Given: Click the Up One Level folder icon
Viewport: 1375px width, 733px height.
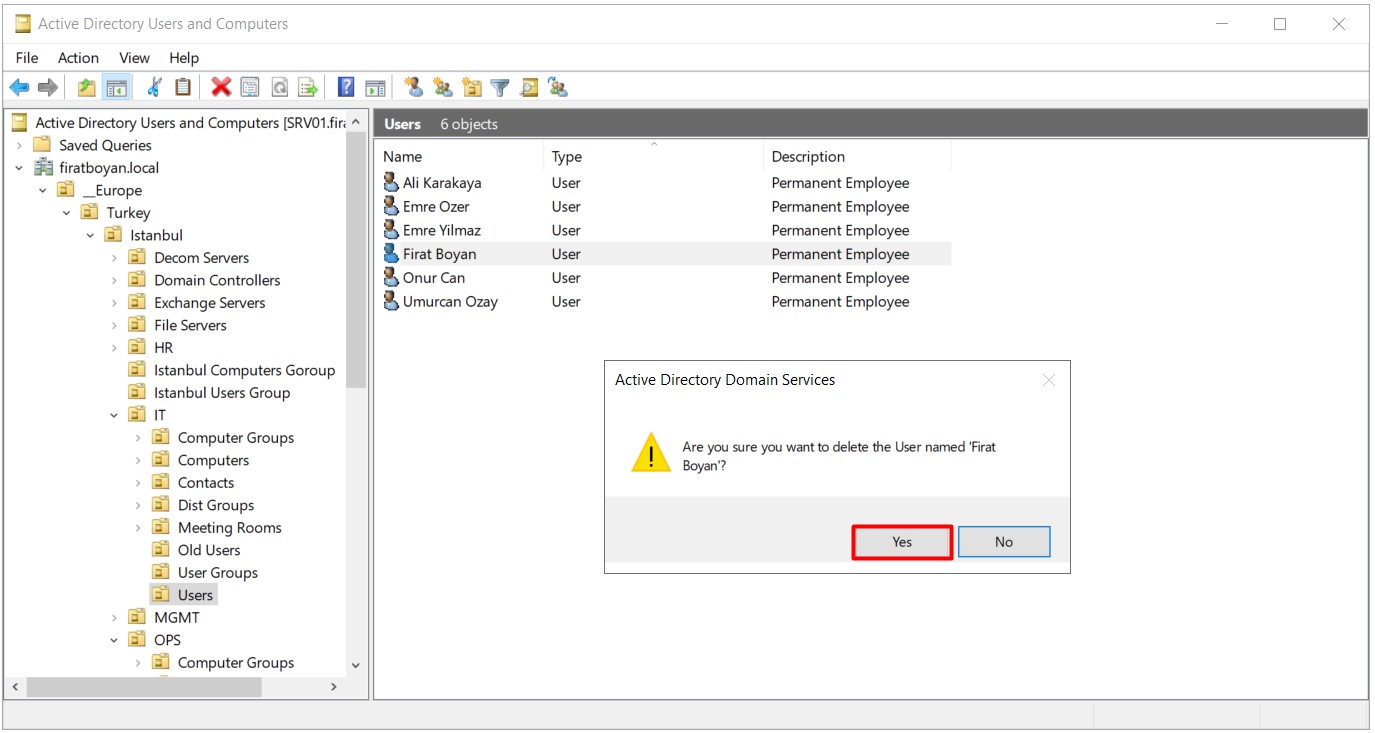Looking at the screenshot, I should click(x=87, y=88).
